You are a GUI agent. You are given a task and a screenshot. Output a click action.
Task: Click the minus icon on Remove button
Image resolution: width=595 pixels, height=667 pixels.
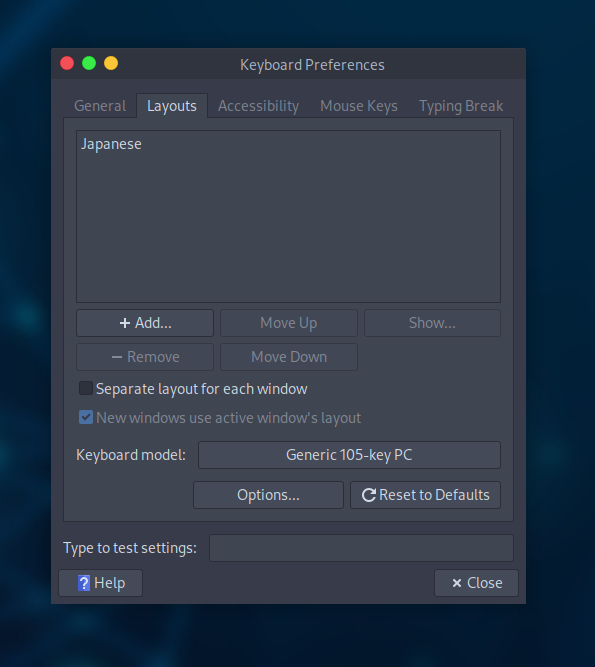pos(117,357)
